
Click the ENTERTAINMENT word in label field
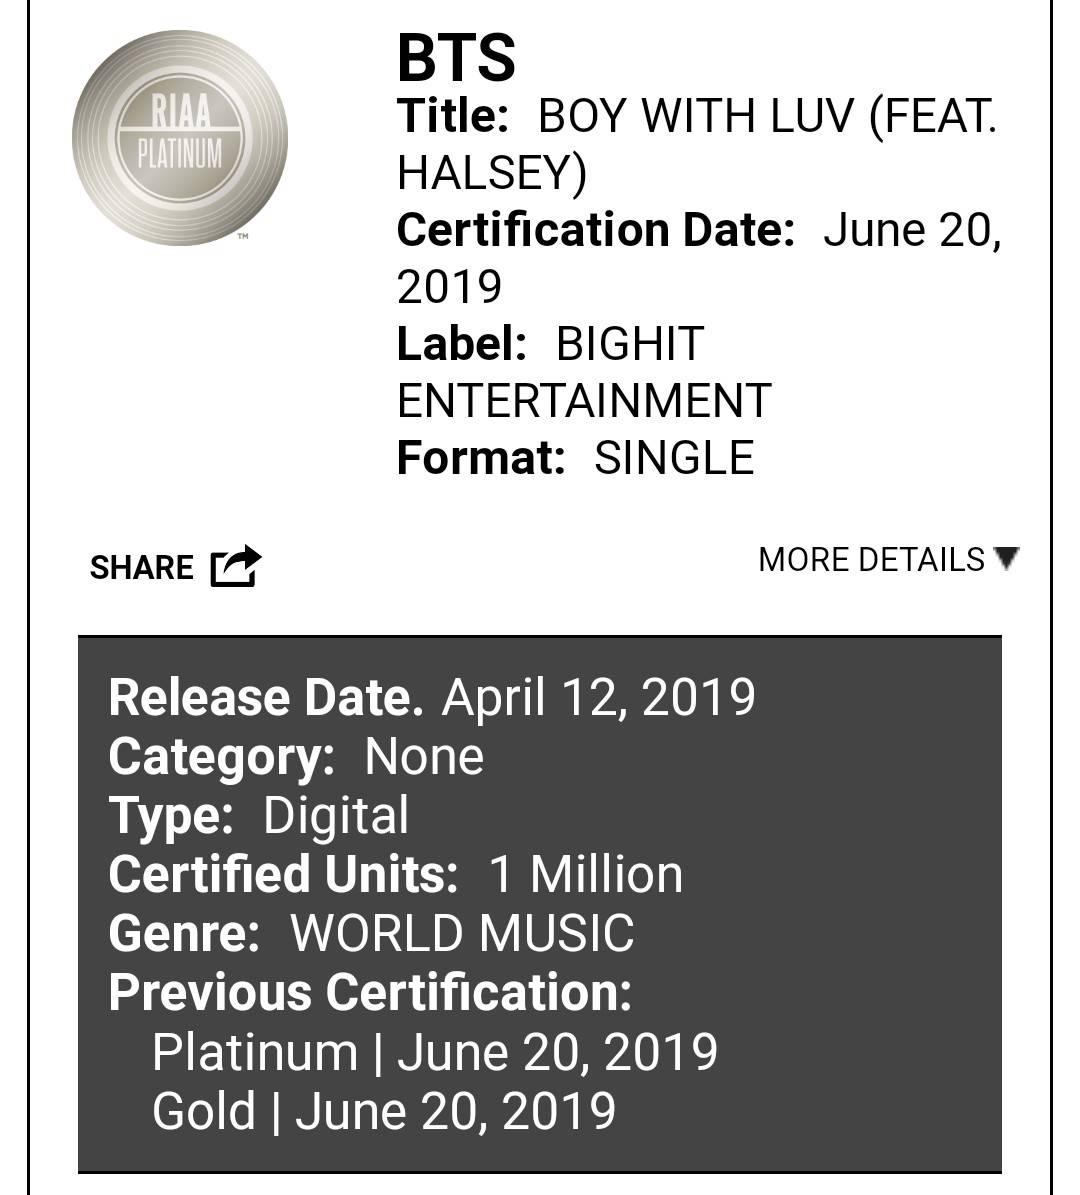pos(585,401)
